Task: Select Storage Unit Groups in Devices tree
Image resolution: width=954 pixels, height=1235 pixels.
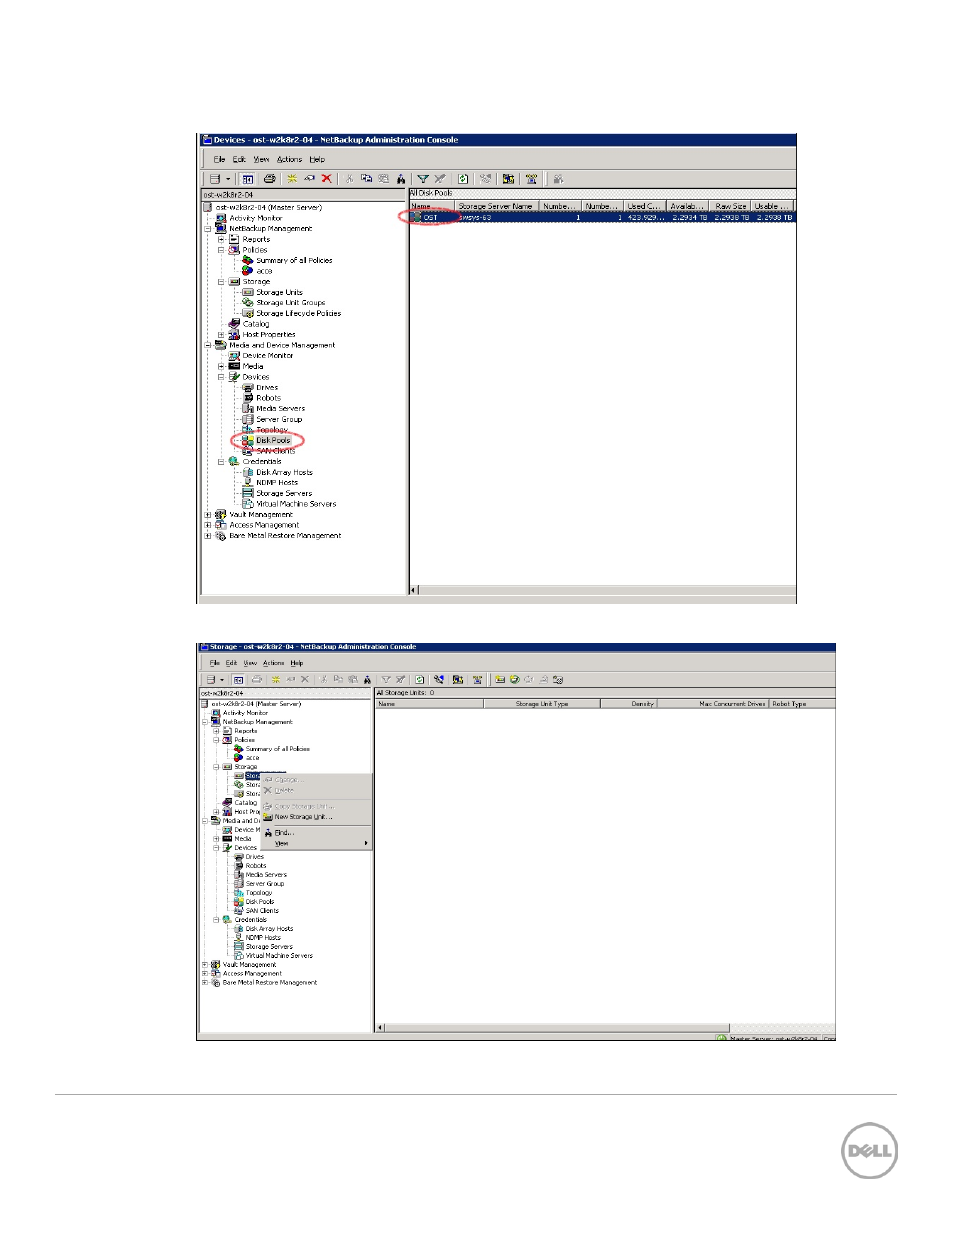Action: [290, 302]
